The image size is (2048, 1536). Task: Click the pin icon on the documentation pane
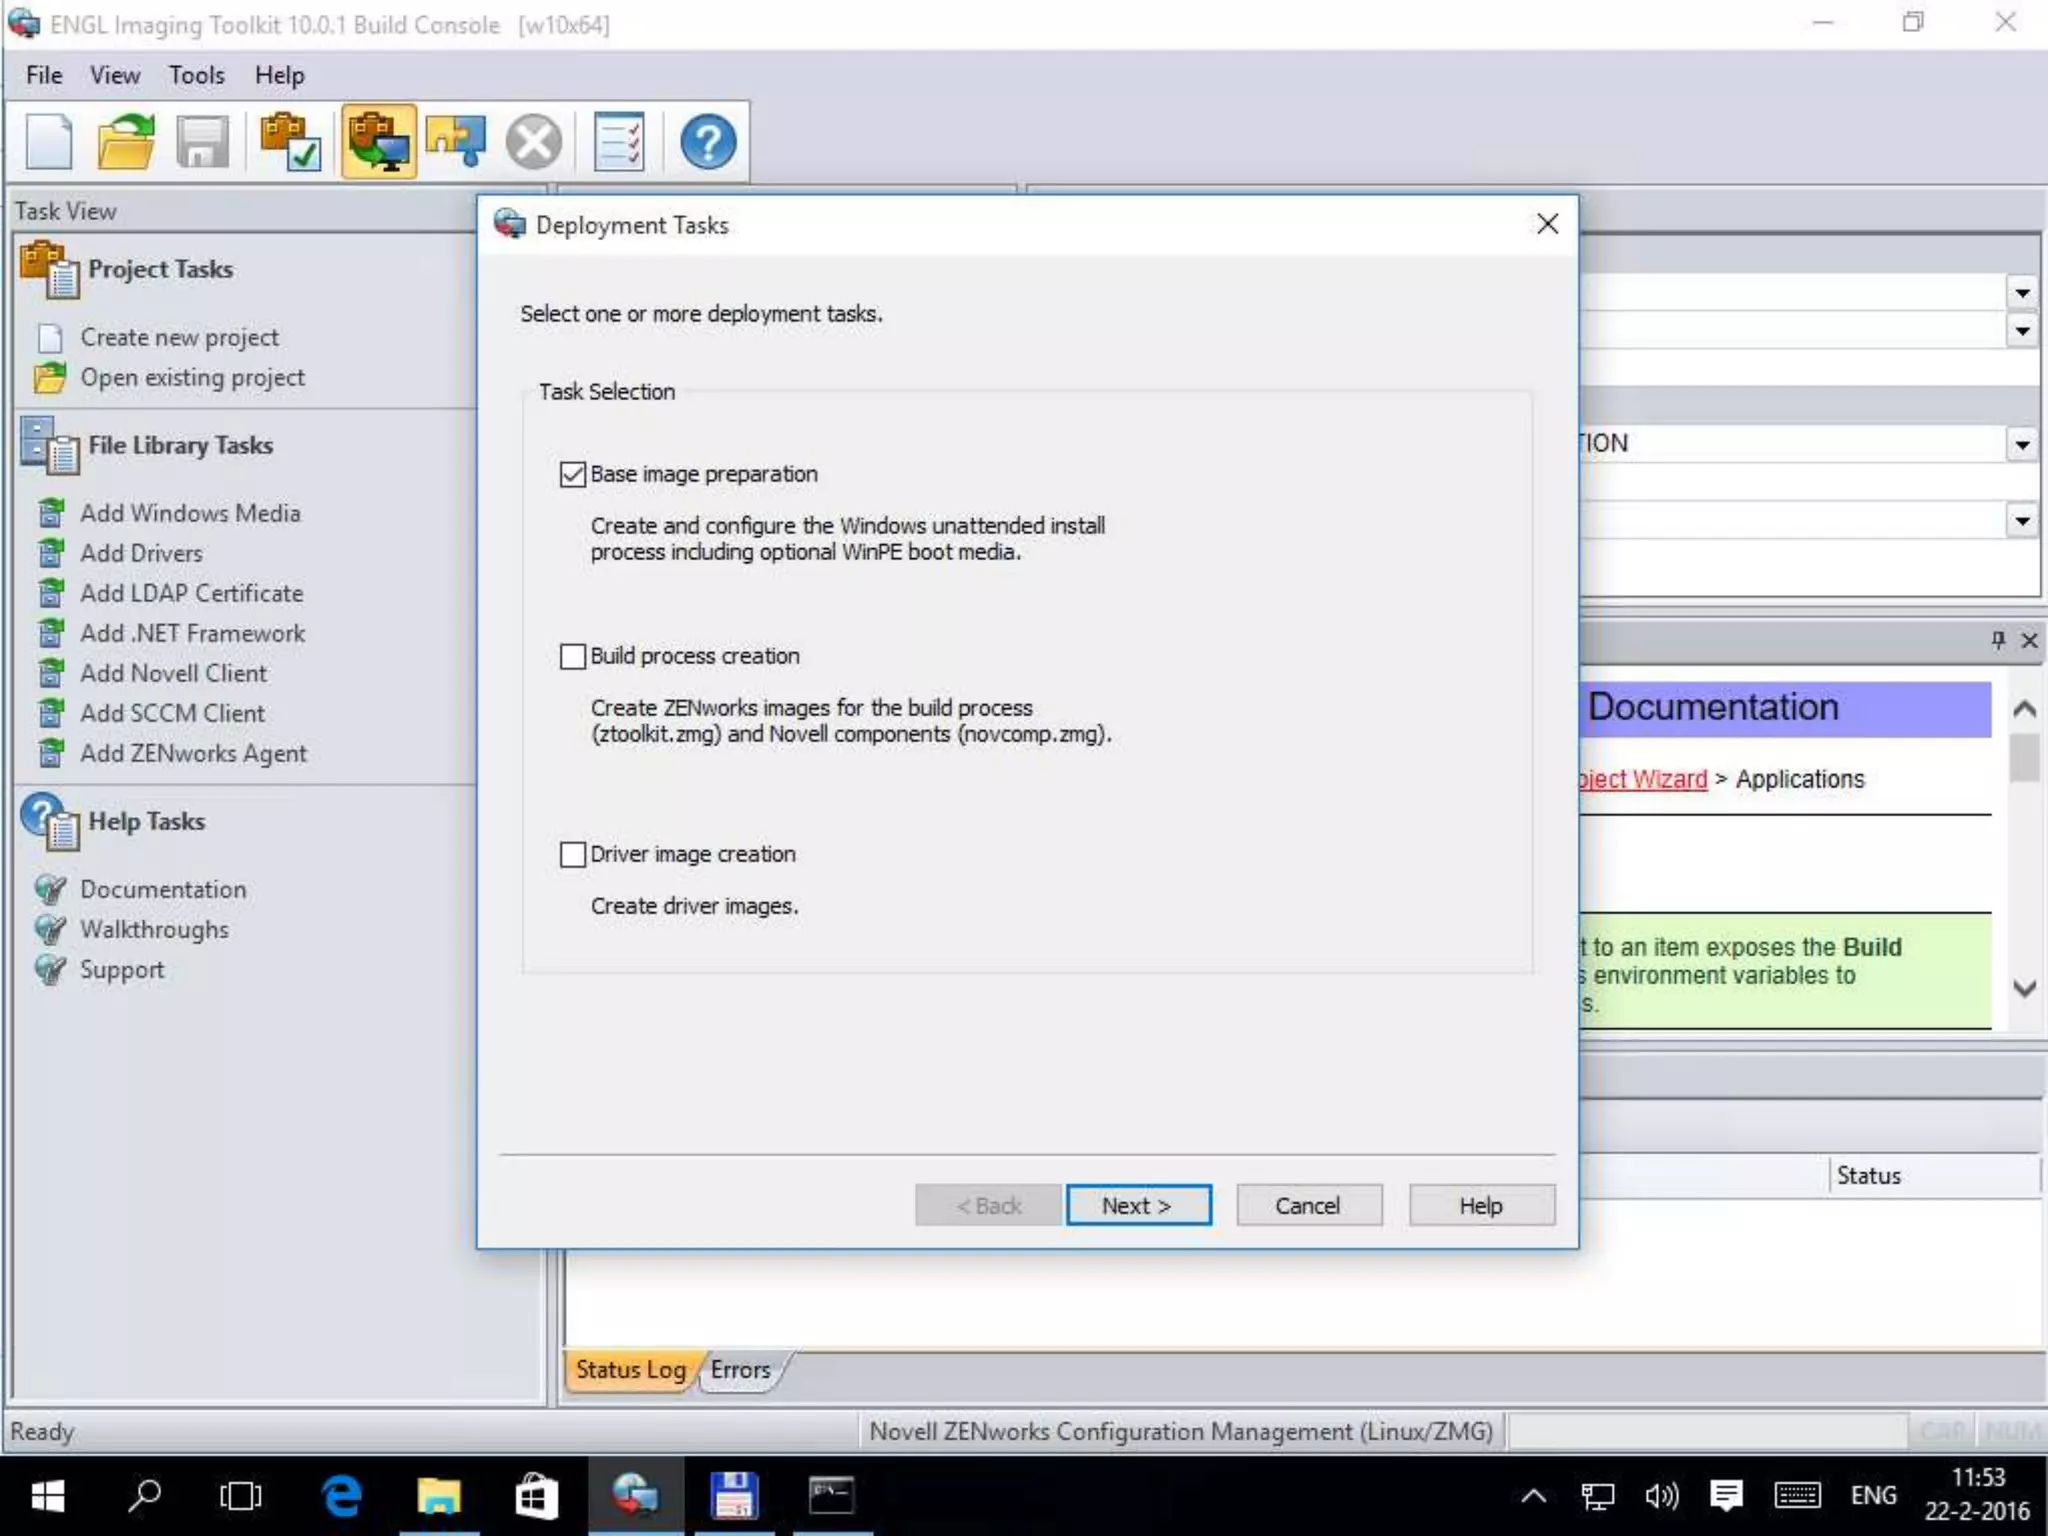1998,640
